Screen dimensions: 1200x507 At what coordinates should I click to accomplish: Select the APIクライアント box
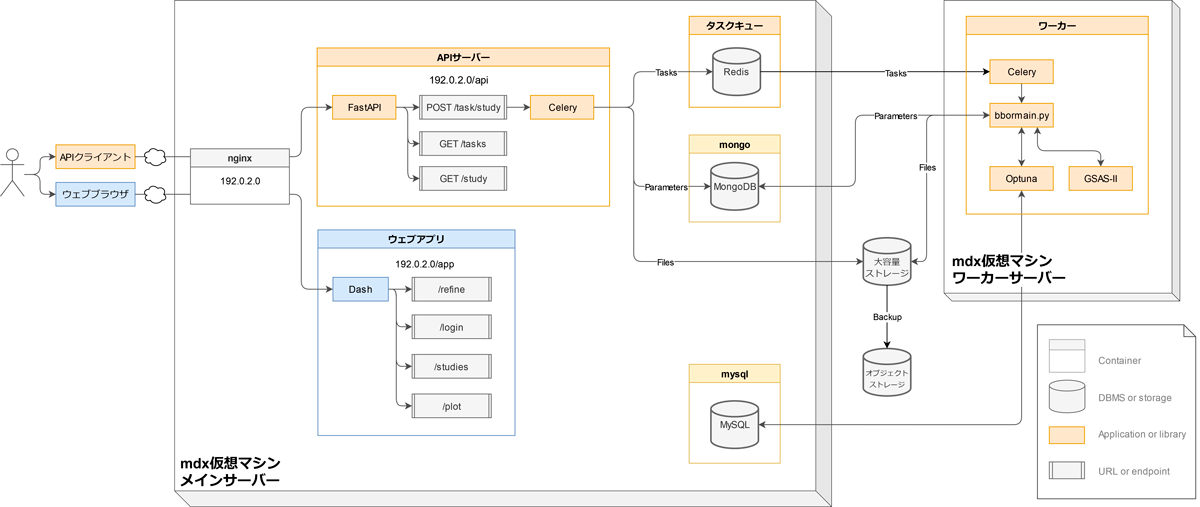pyautogui.click(x=95, y=157)
